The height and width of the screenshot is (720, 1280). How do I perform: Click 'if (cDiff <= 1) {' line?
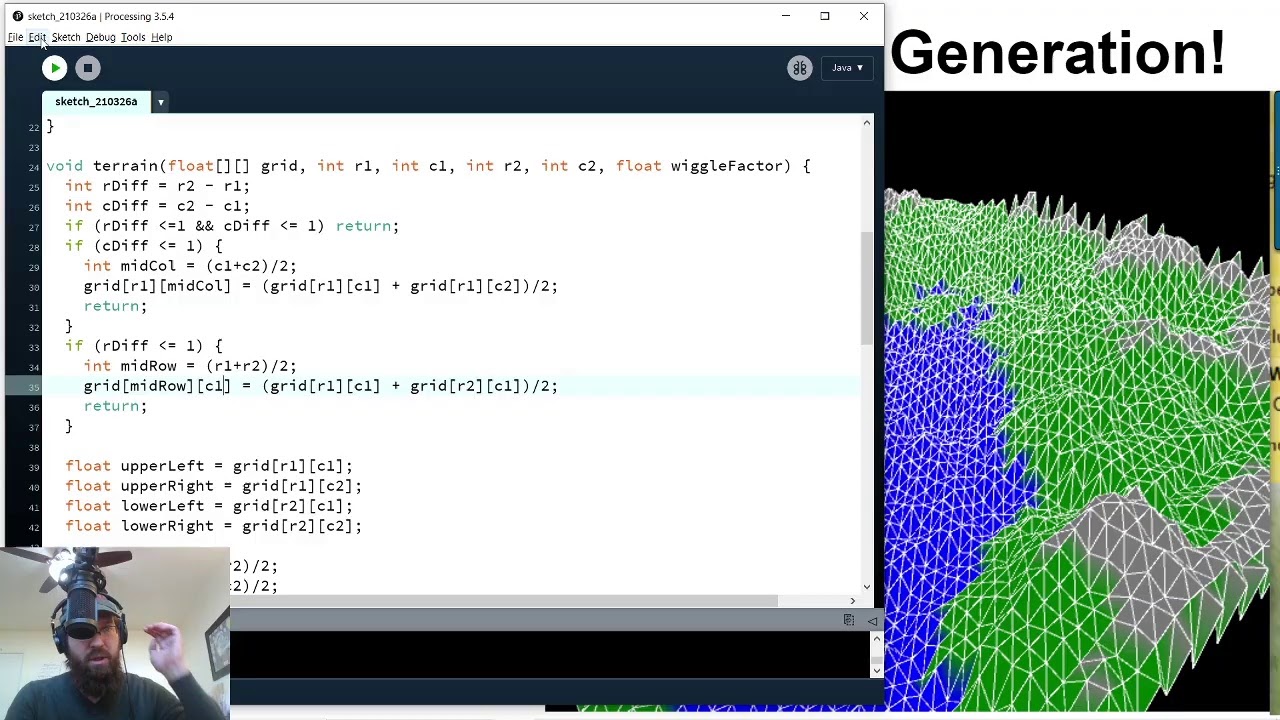[x=144, y=246]
